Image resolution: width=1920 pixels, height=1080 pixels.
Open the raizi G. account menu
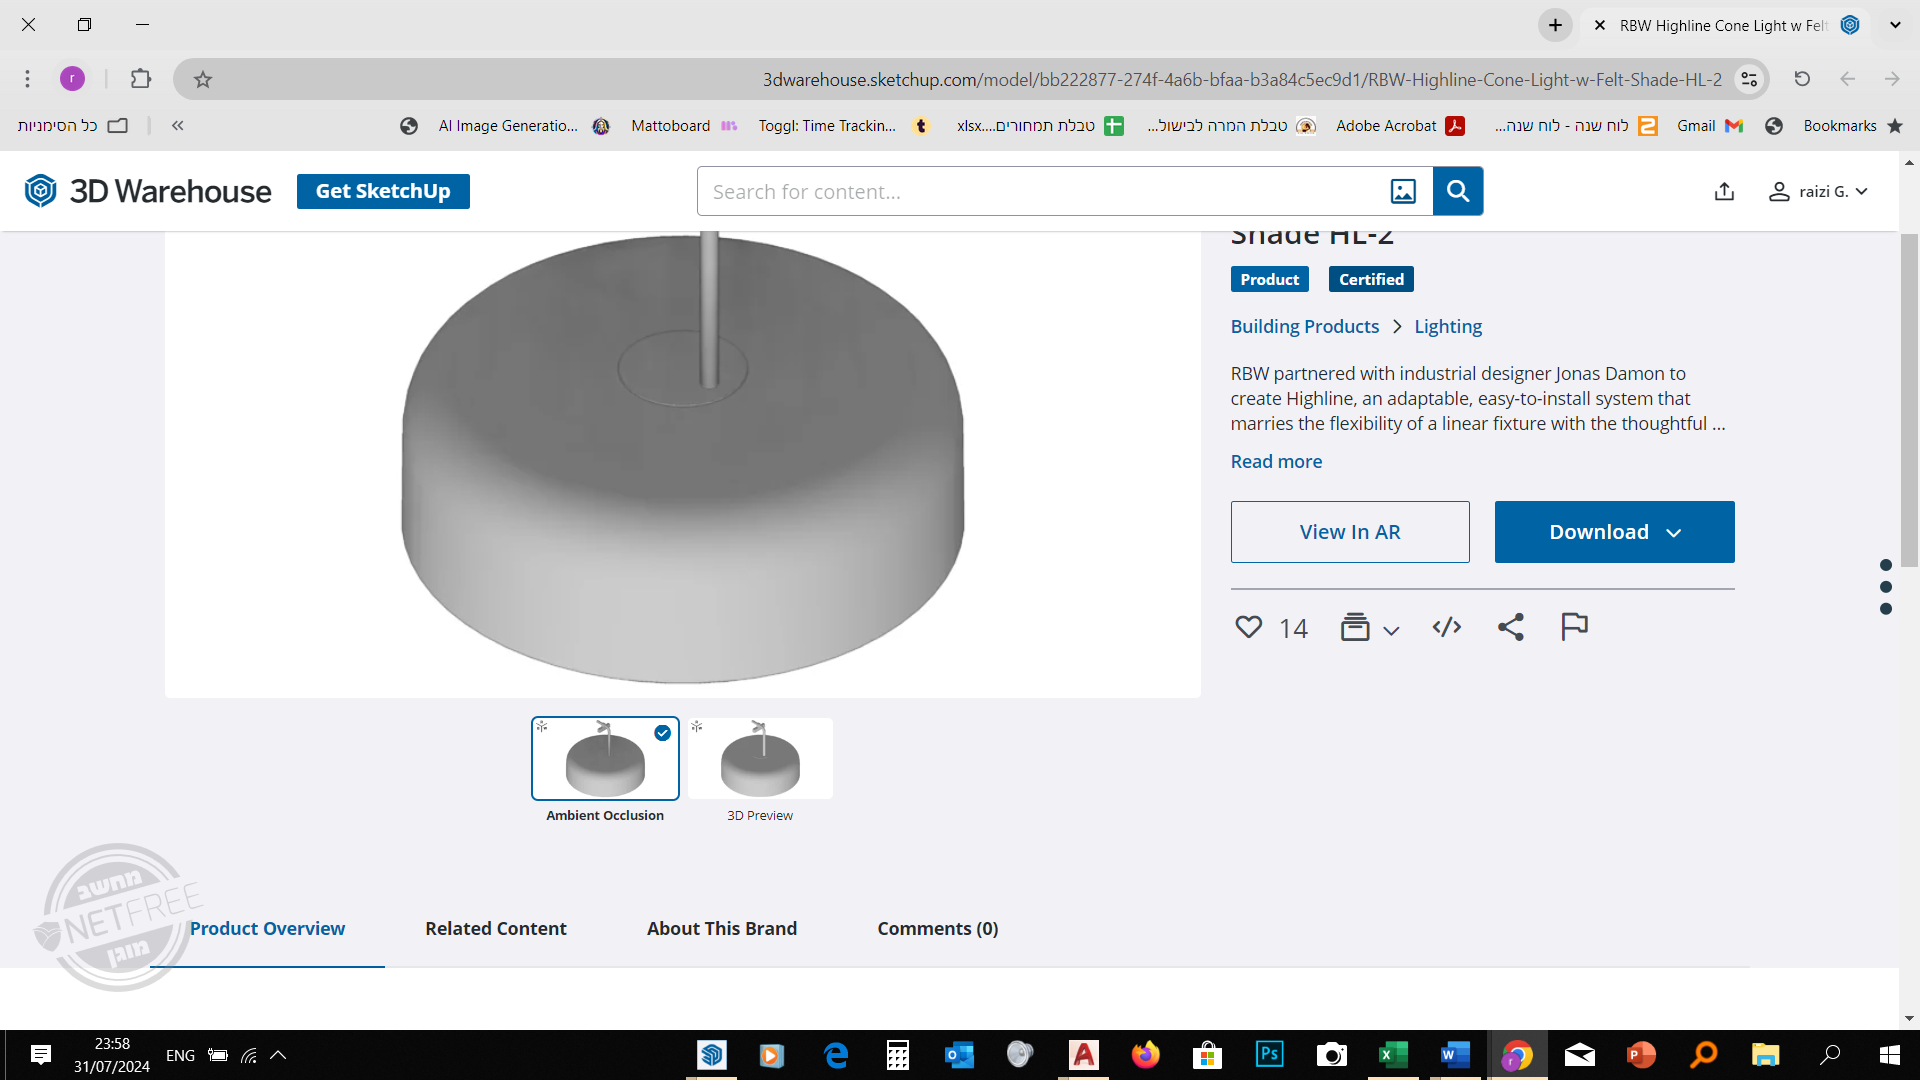point(1818,191)
